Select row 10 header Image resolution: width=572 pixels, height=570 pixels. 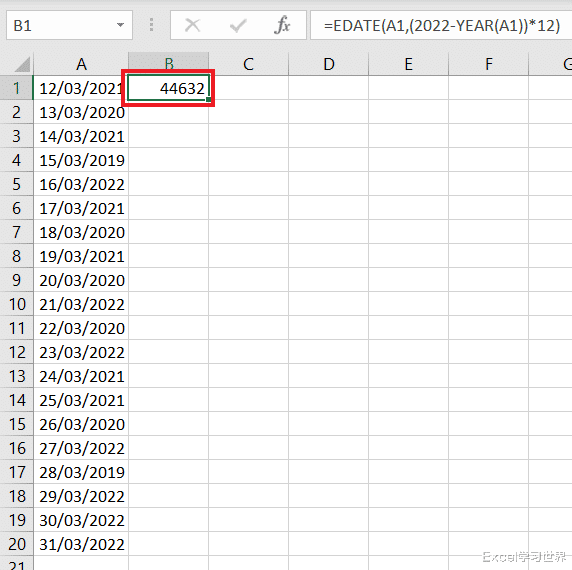pyautogui.click(x=16, y=304)
